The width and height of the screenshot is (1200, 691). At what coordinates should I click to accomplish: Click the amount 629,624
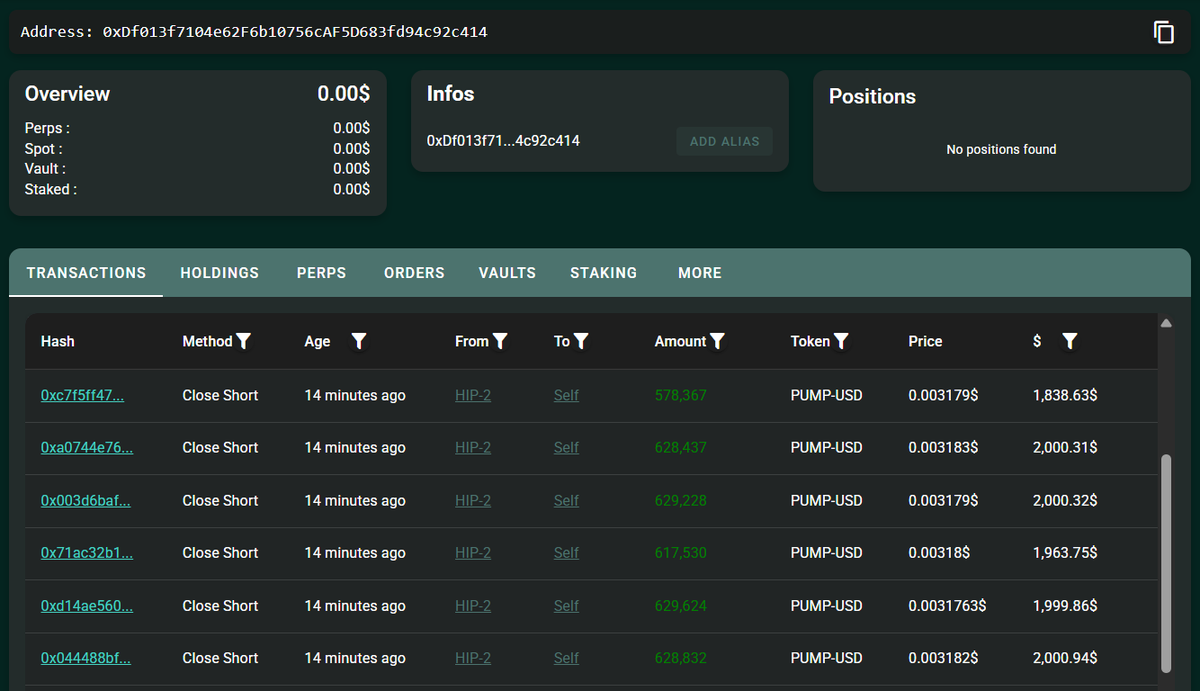680,605
